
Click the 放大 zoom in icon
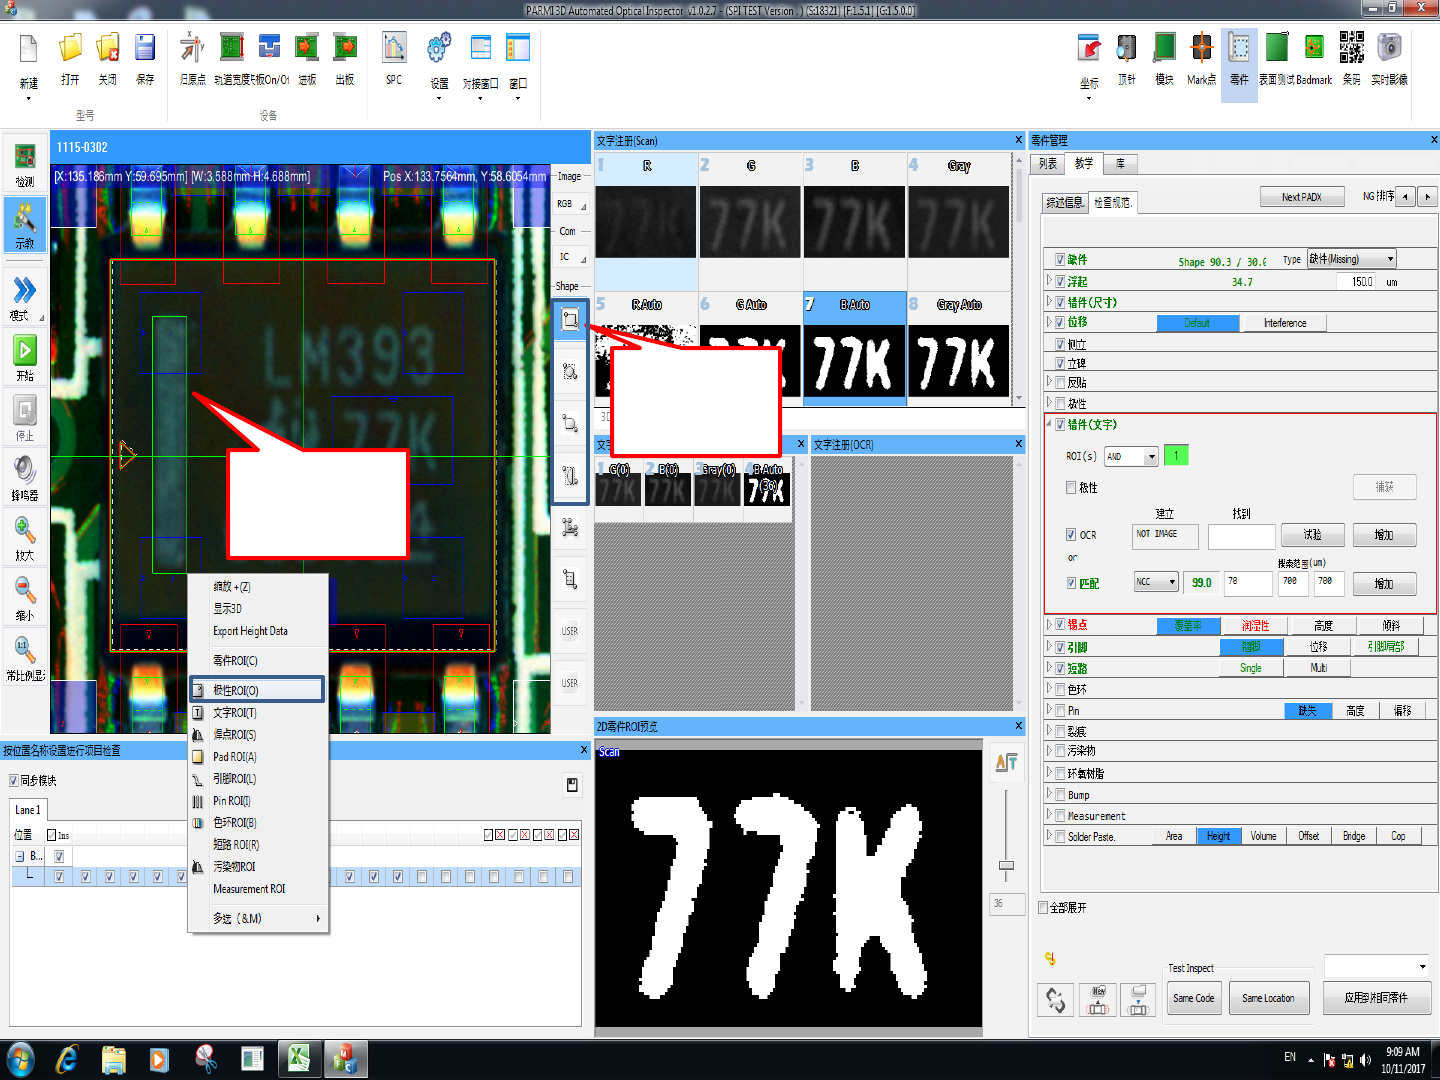[25, 537]
